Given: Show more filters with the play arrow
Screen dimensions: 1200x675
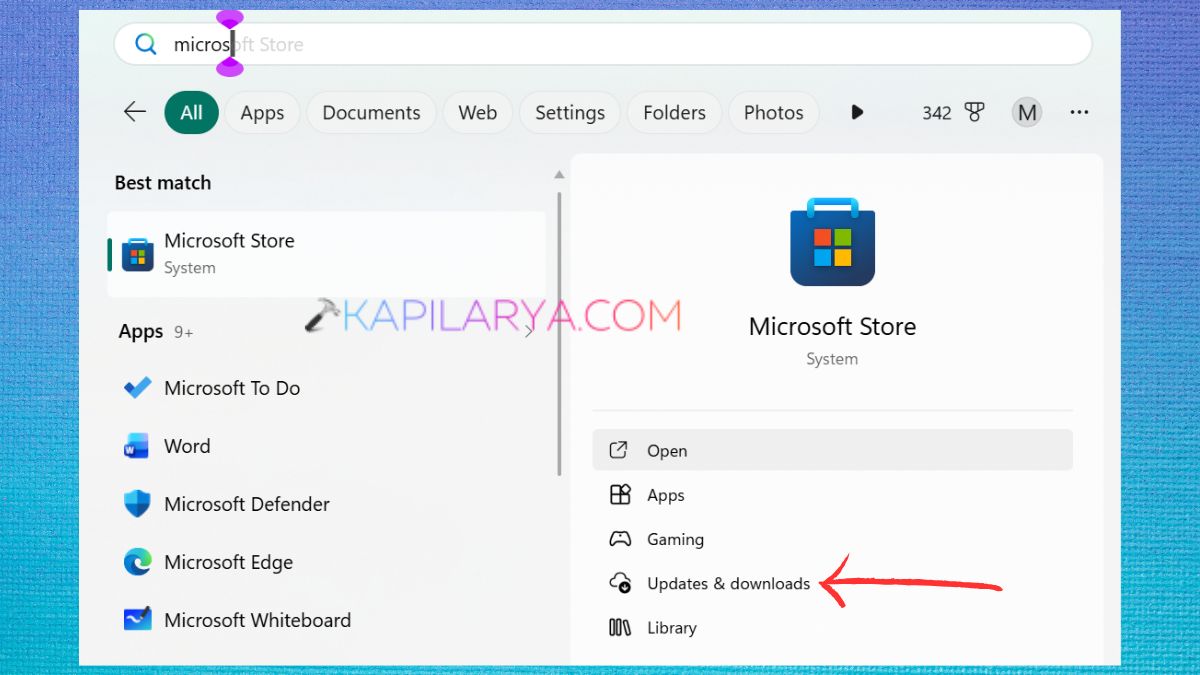Looking at the screenshot, I should point(857,112).
